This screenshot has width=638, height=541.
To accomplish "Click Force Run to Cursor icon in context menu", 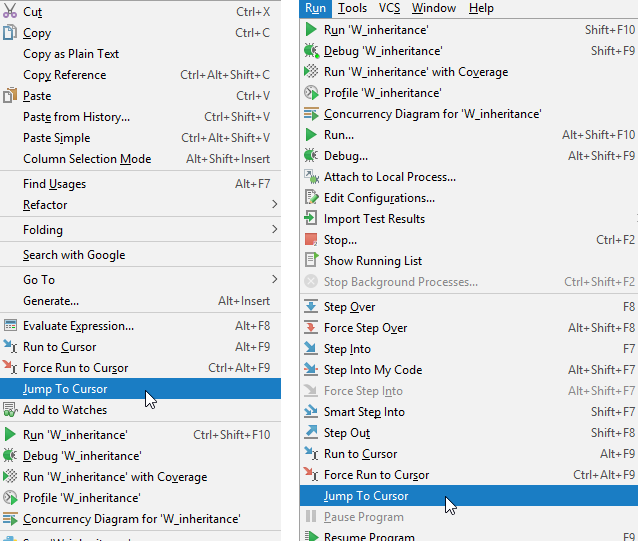I will (10, 367).
